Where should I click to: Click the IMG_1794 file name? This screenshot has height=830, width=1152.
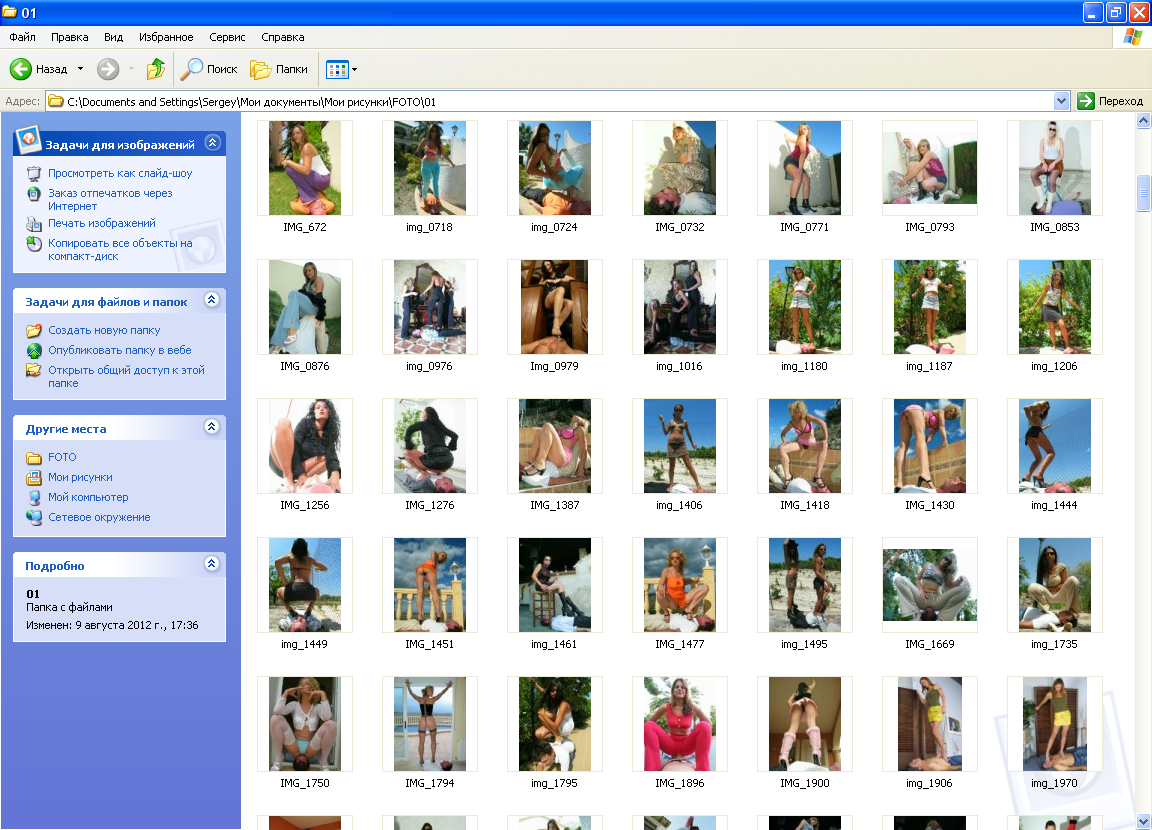(x=430, y=784)
